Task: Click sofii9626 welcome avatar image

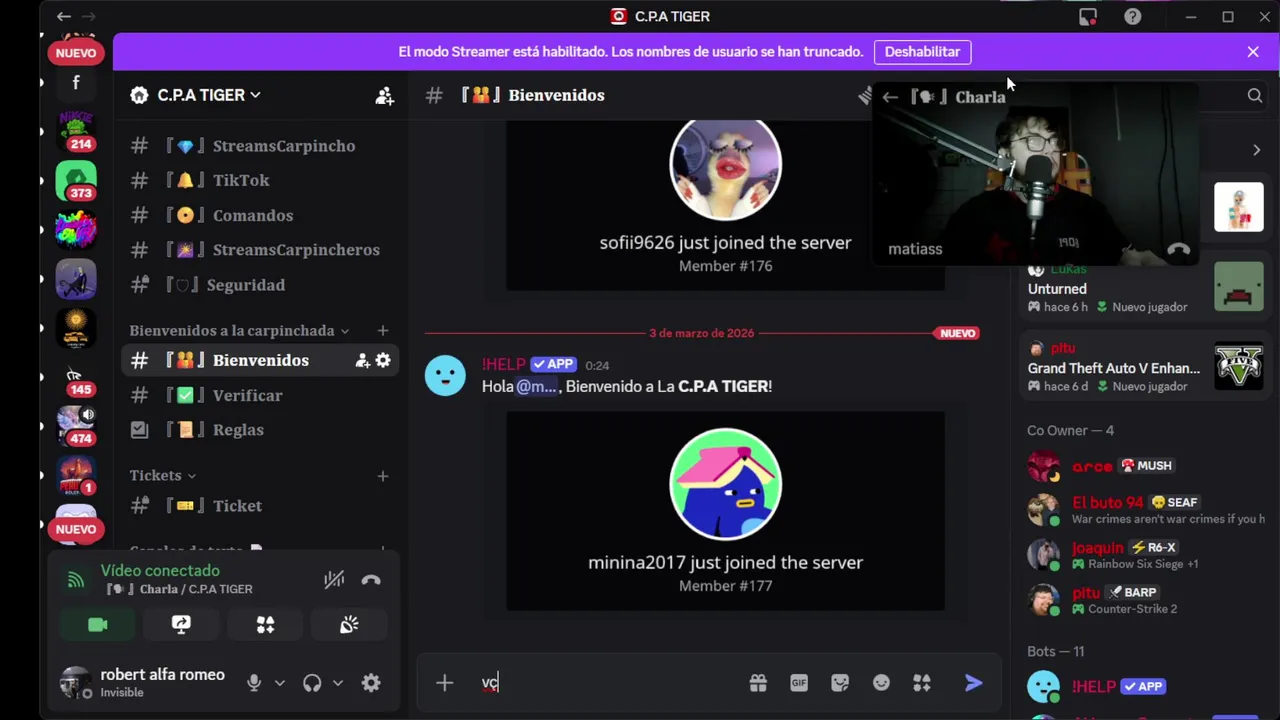Action: [725, 167]
